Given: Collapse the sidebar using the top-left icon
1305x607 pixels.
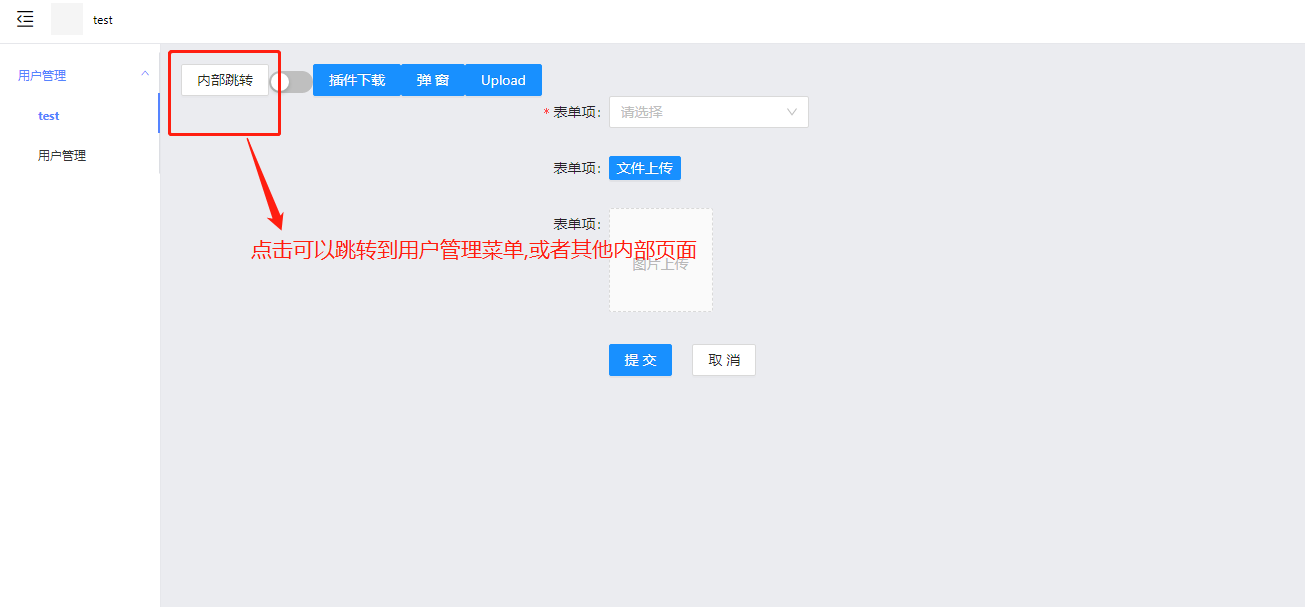Looking at the screenshot, I should (24, 18).
